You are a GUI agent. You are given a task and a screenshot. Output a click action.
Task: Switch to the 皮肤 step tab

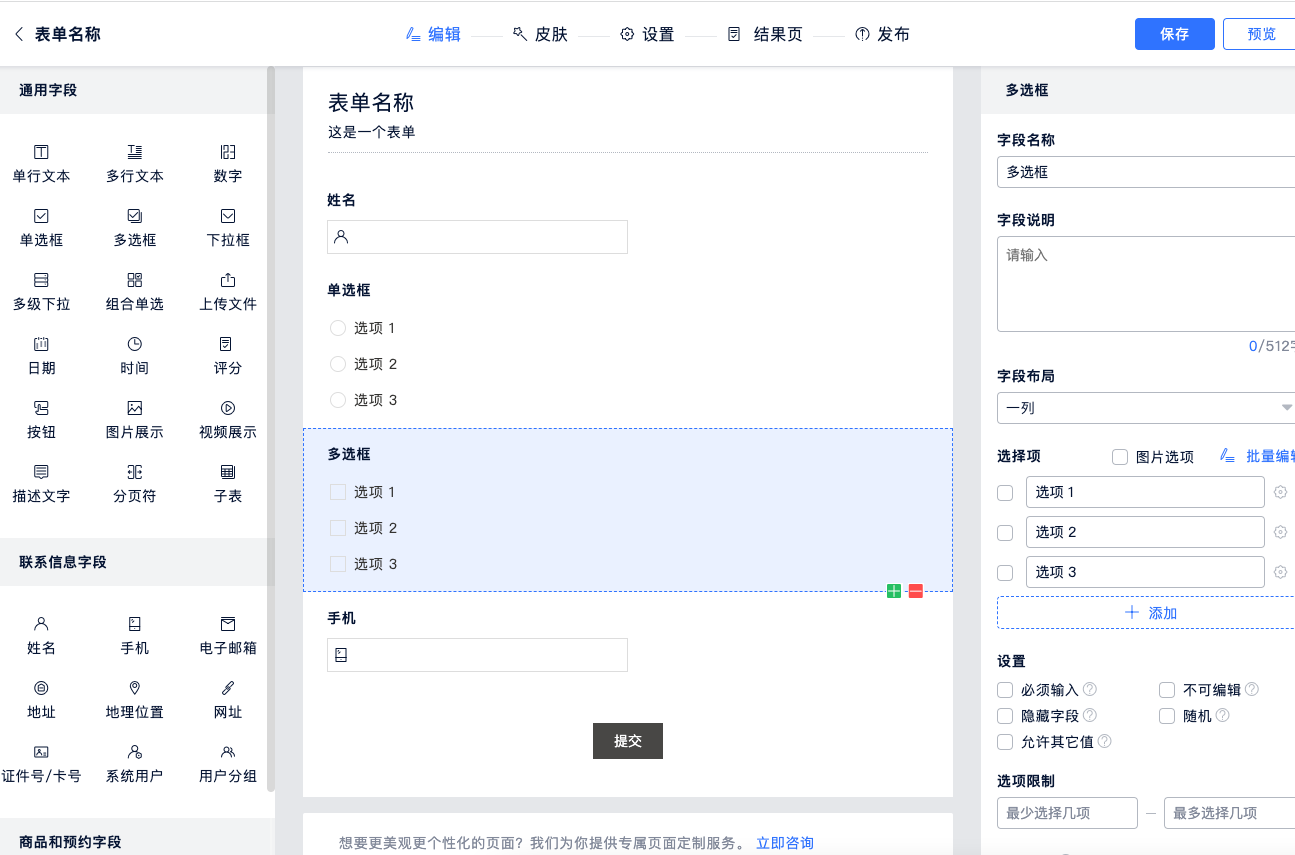(540, 35)
